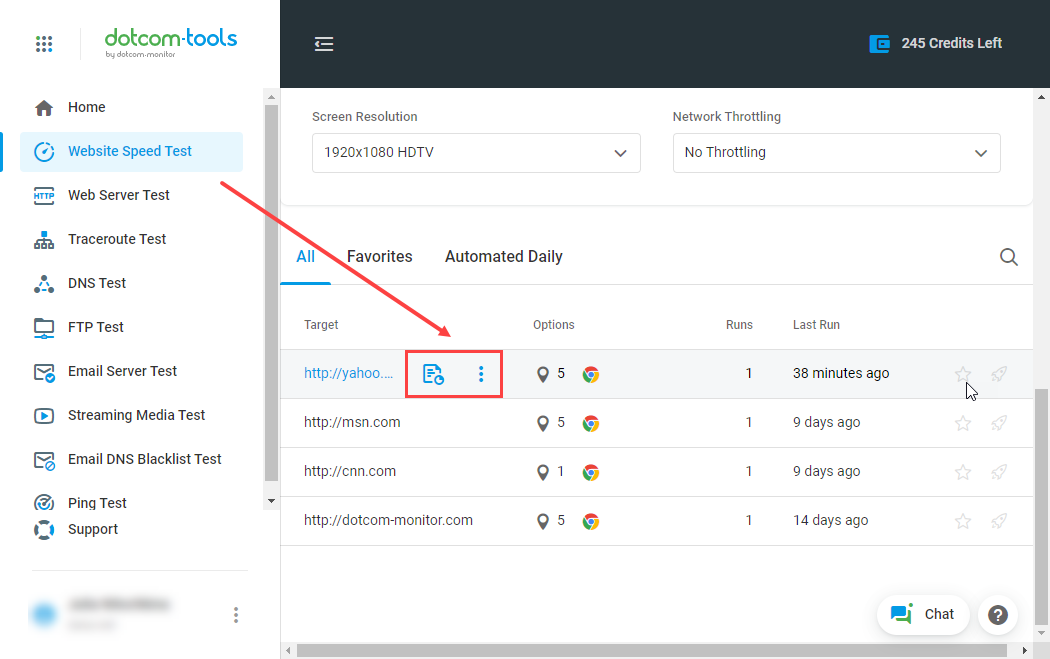Go to Traceroute Test in sidebar

pos(117,239)
